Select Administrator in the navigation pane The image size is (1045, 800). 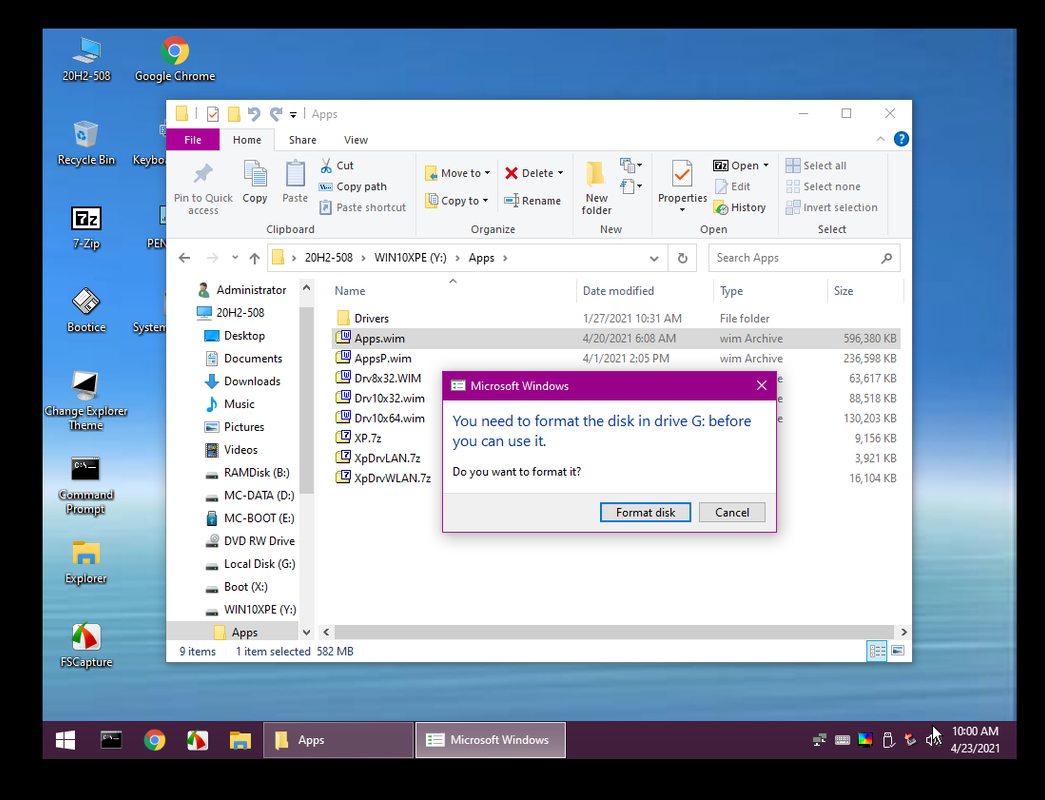pyautogui.click(x=243, y=290)
